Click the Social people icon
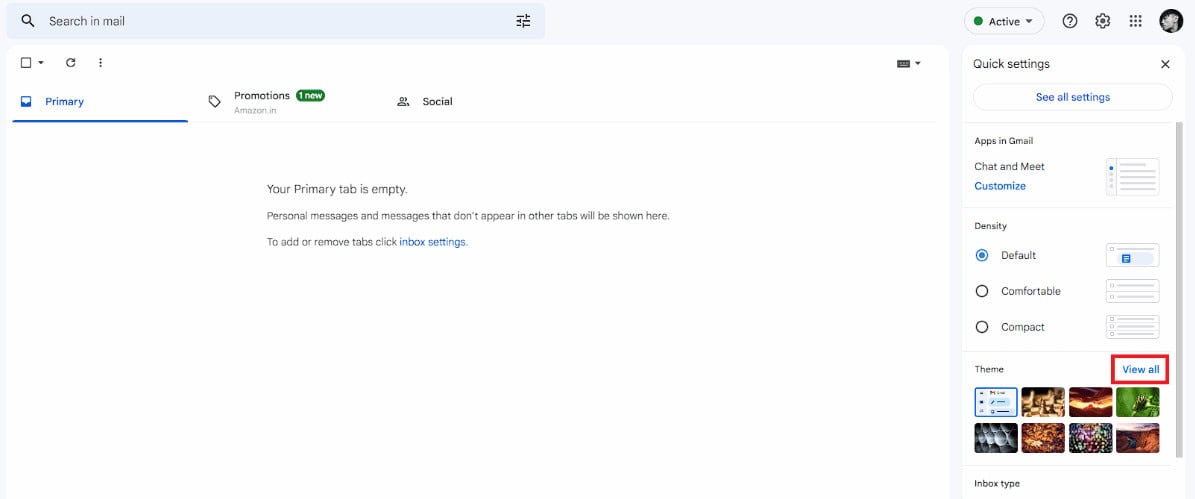This screenshot has width=1195, height=499. [x=404, y=101]
